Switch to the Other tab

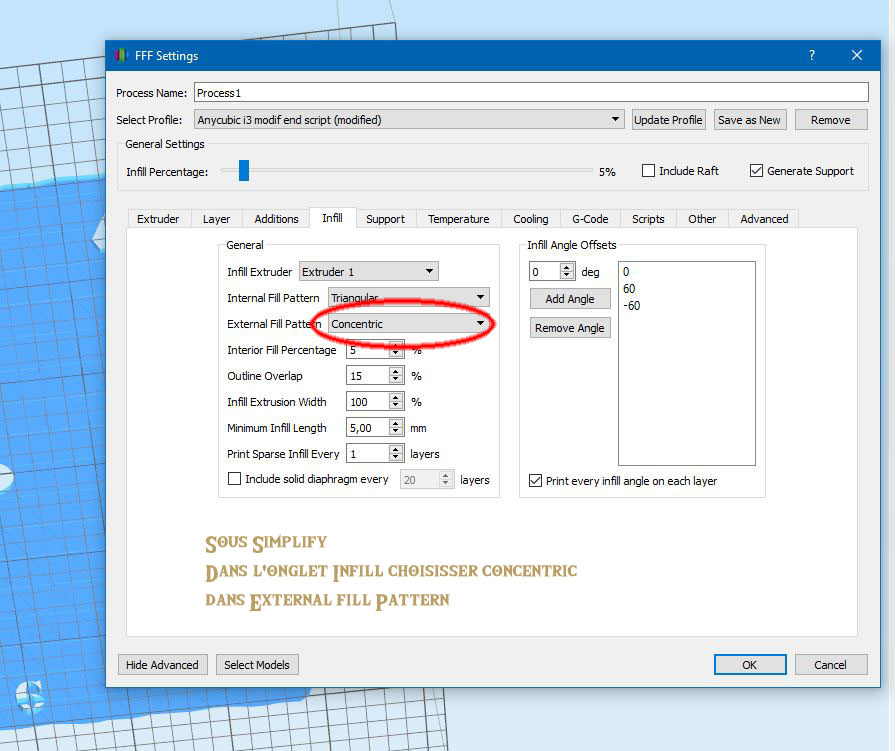702,219
